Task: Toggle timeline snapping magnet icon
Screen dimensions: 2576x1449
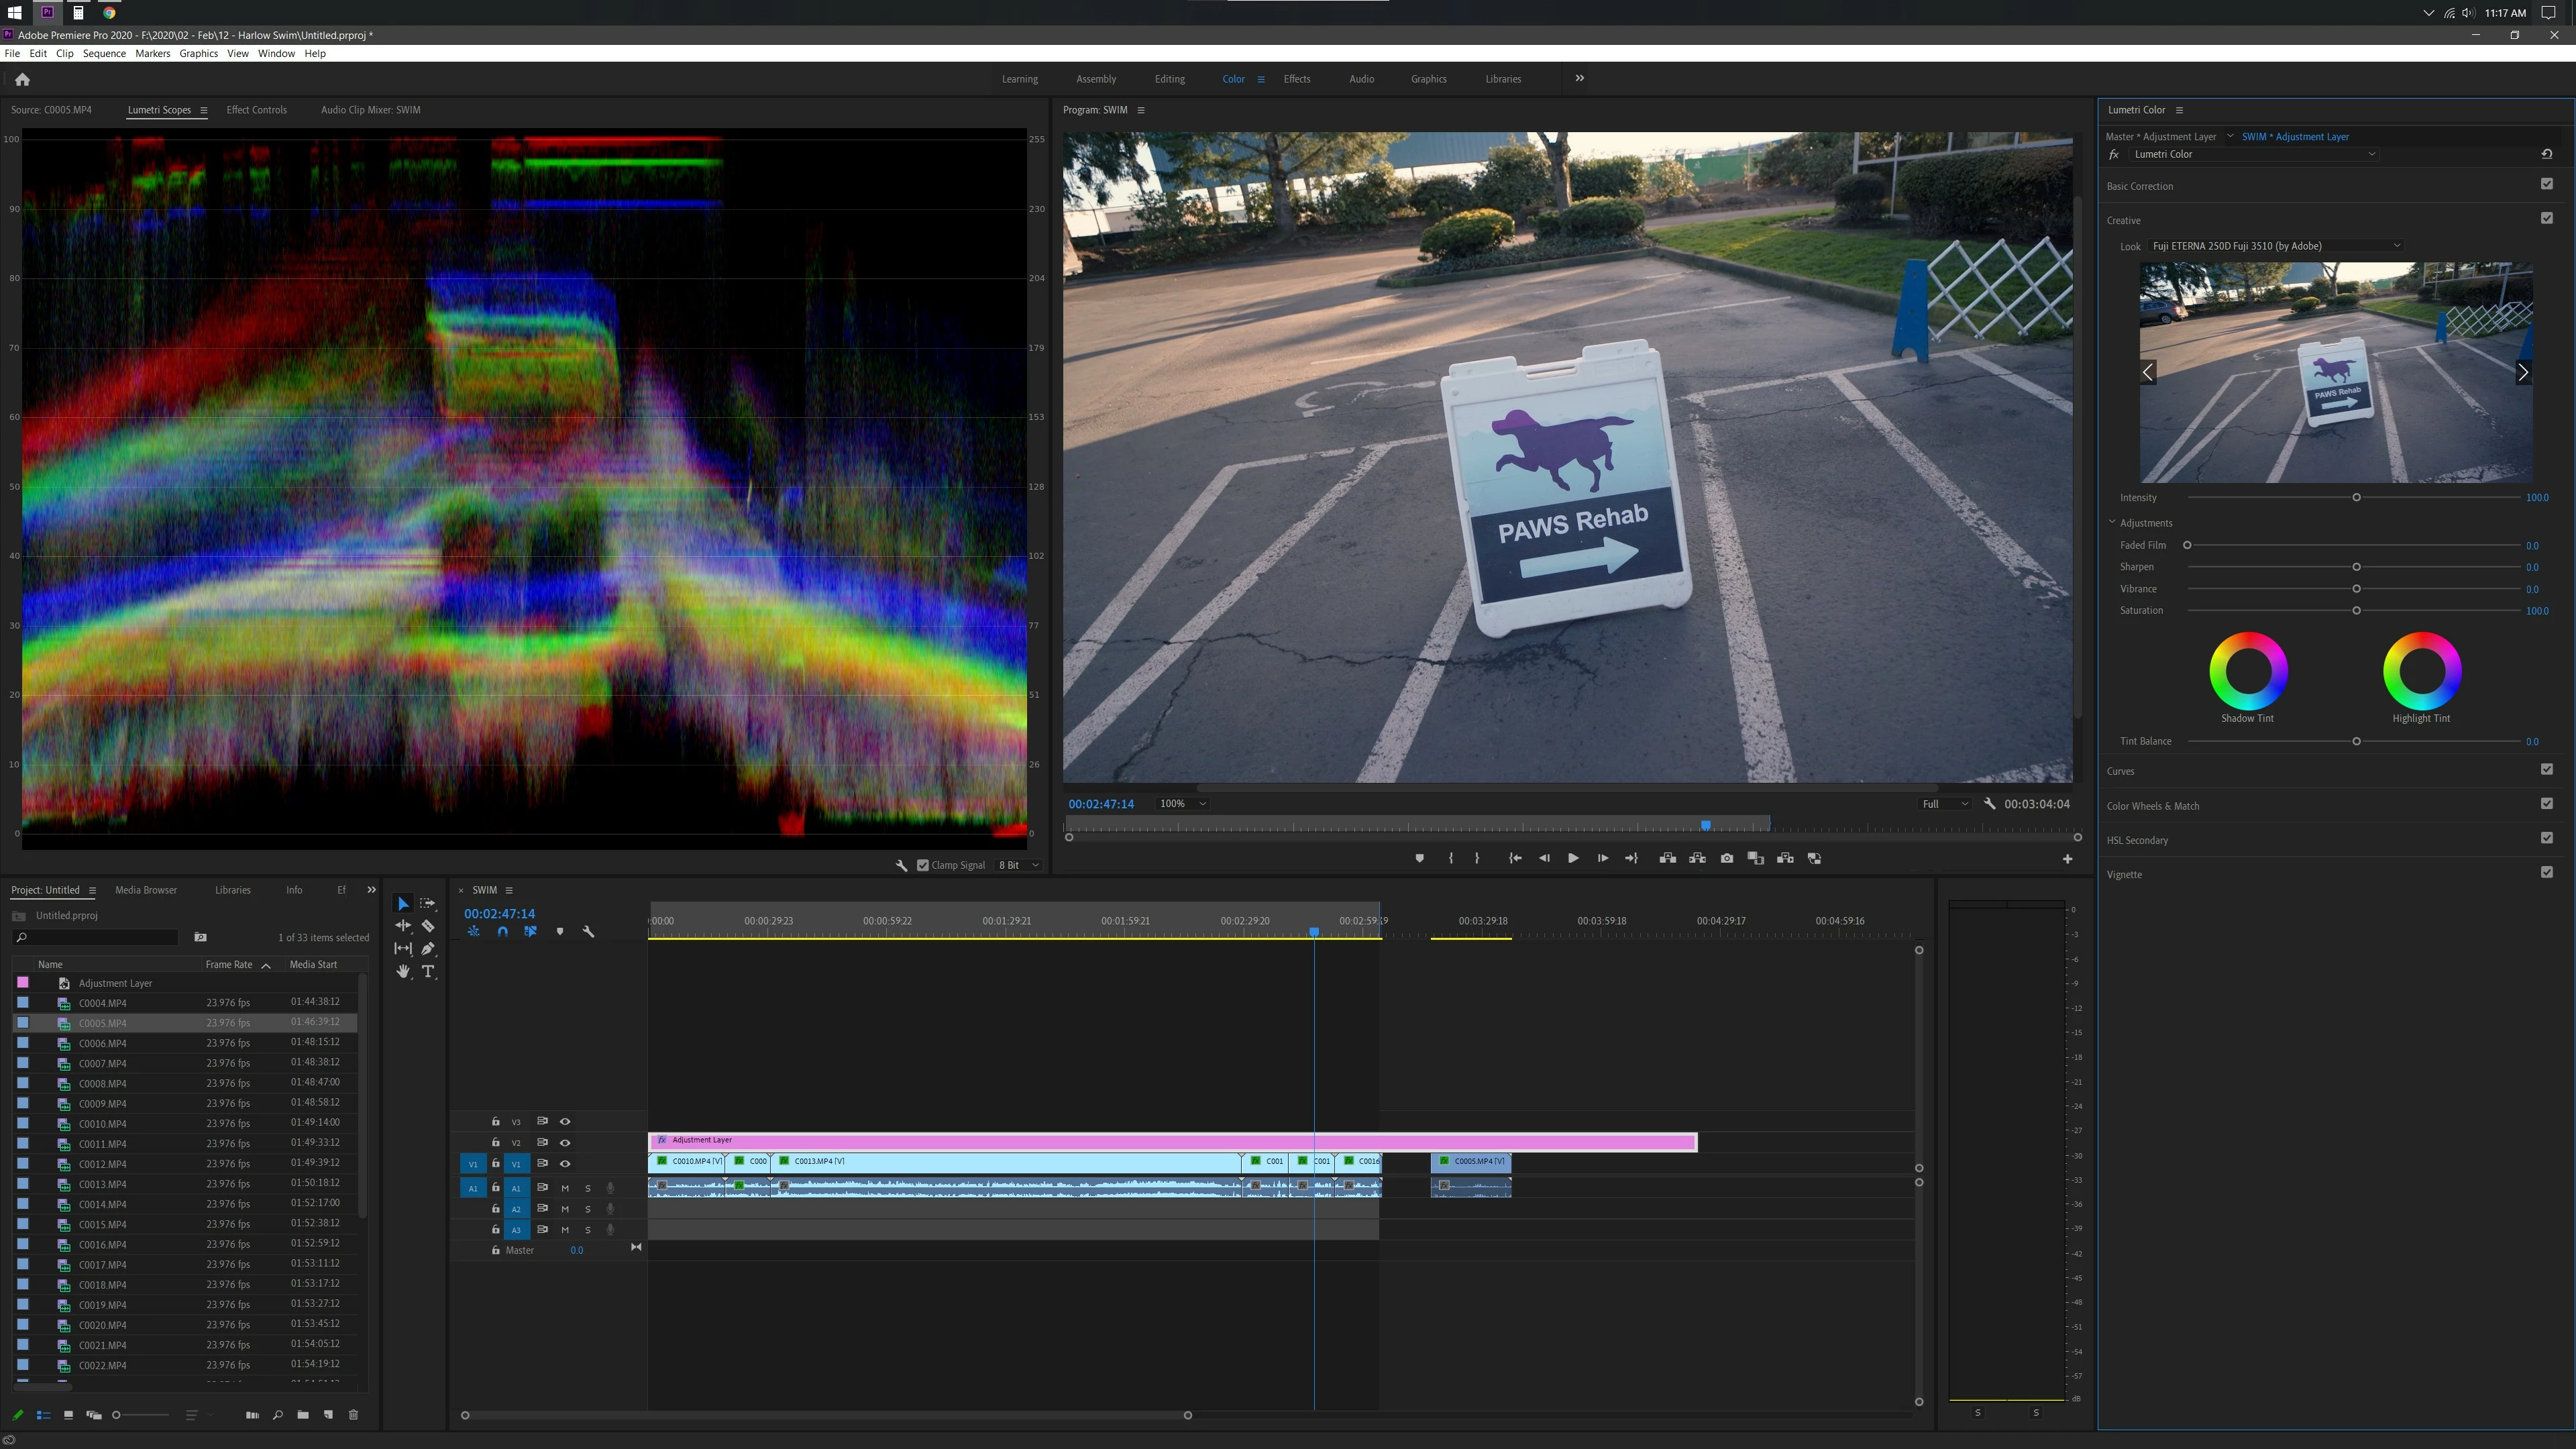Action: (502, 931)
